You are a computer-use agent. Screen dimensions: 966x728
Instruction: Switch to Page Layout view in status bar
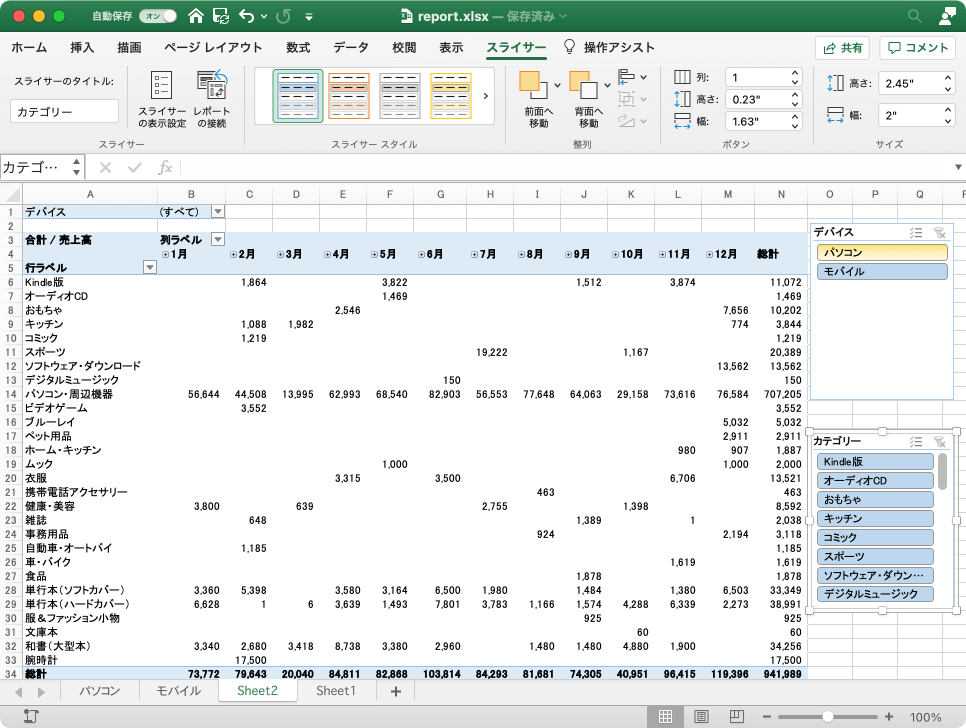(x=702, y=716)
